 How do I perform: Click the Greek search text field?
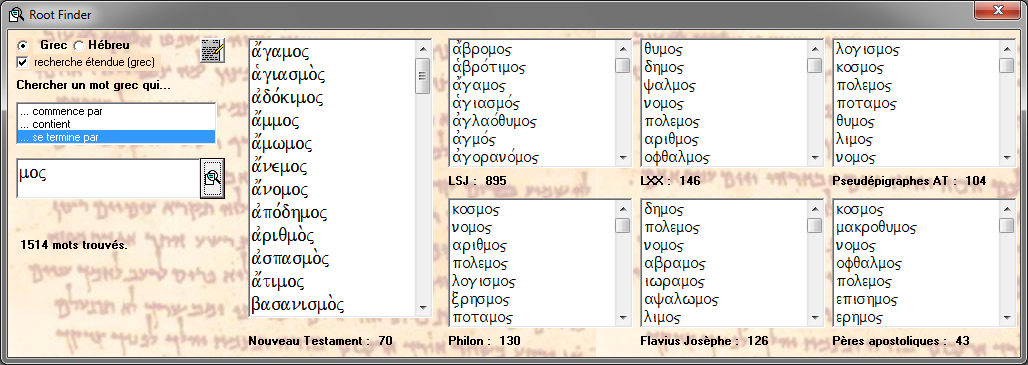pos(108,178)
